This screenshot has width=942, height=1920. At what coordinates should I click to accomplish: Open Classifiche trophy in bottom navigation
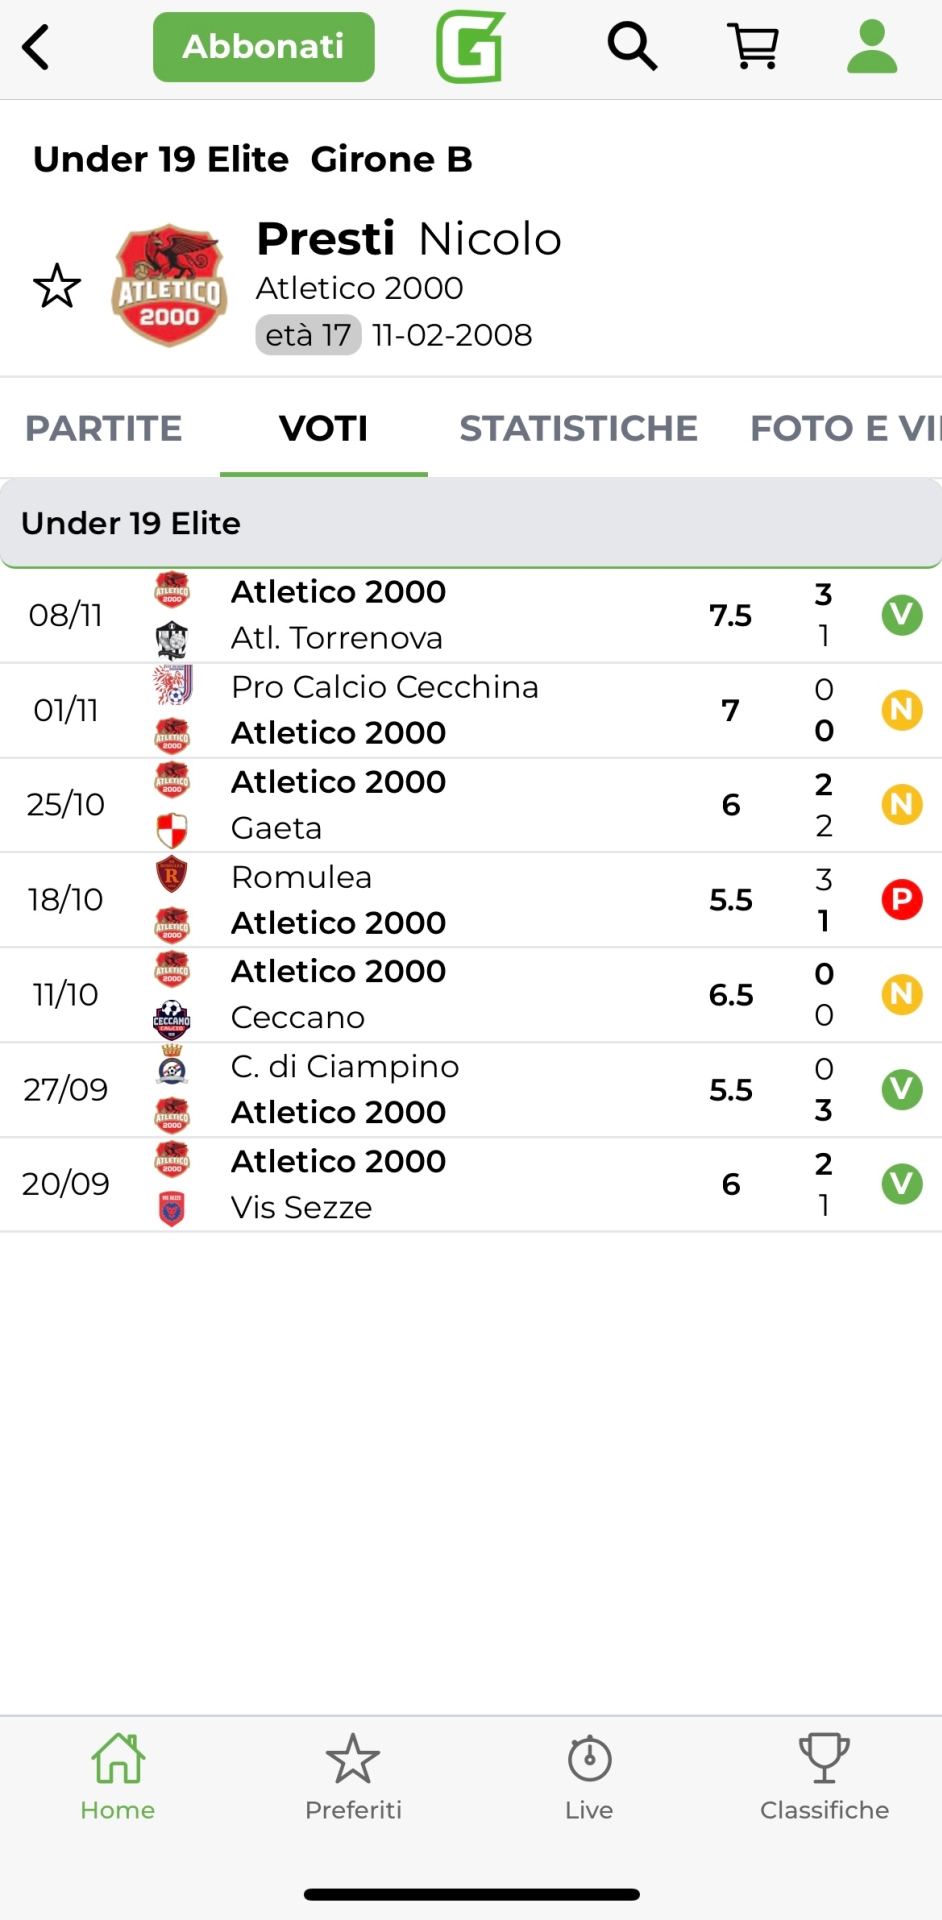pyautogui.click(x=824, y=1777)
